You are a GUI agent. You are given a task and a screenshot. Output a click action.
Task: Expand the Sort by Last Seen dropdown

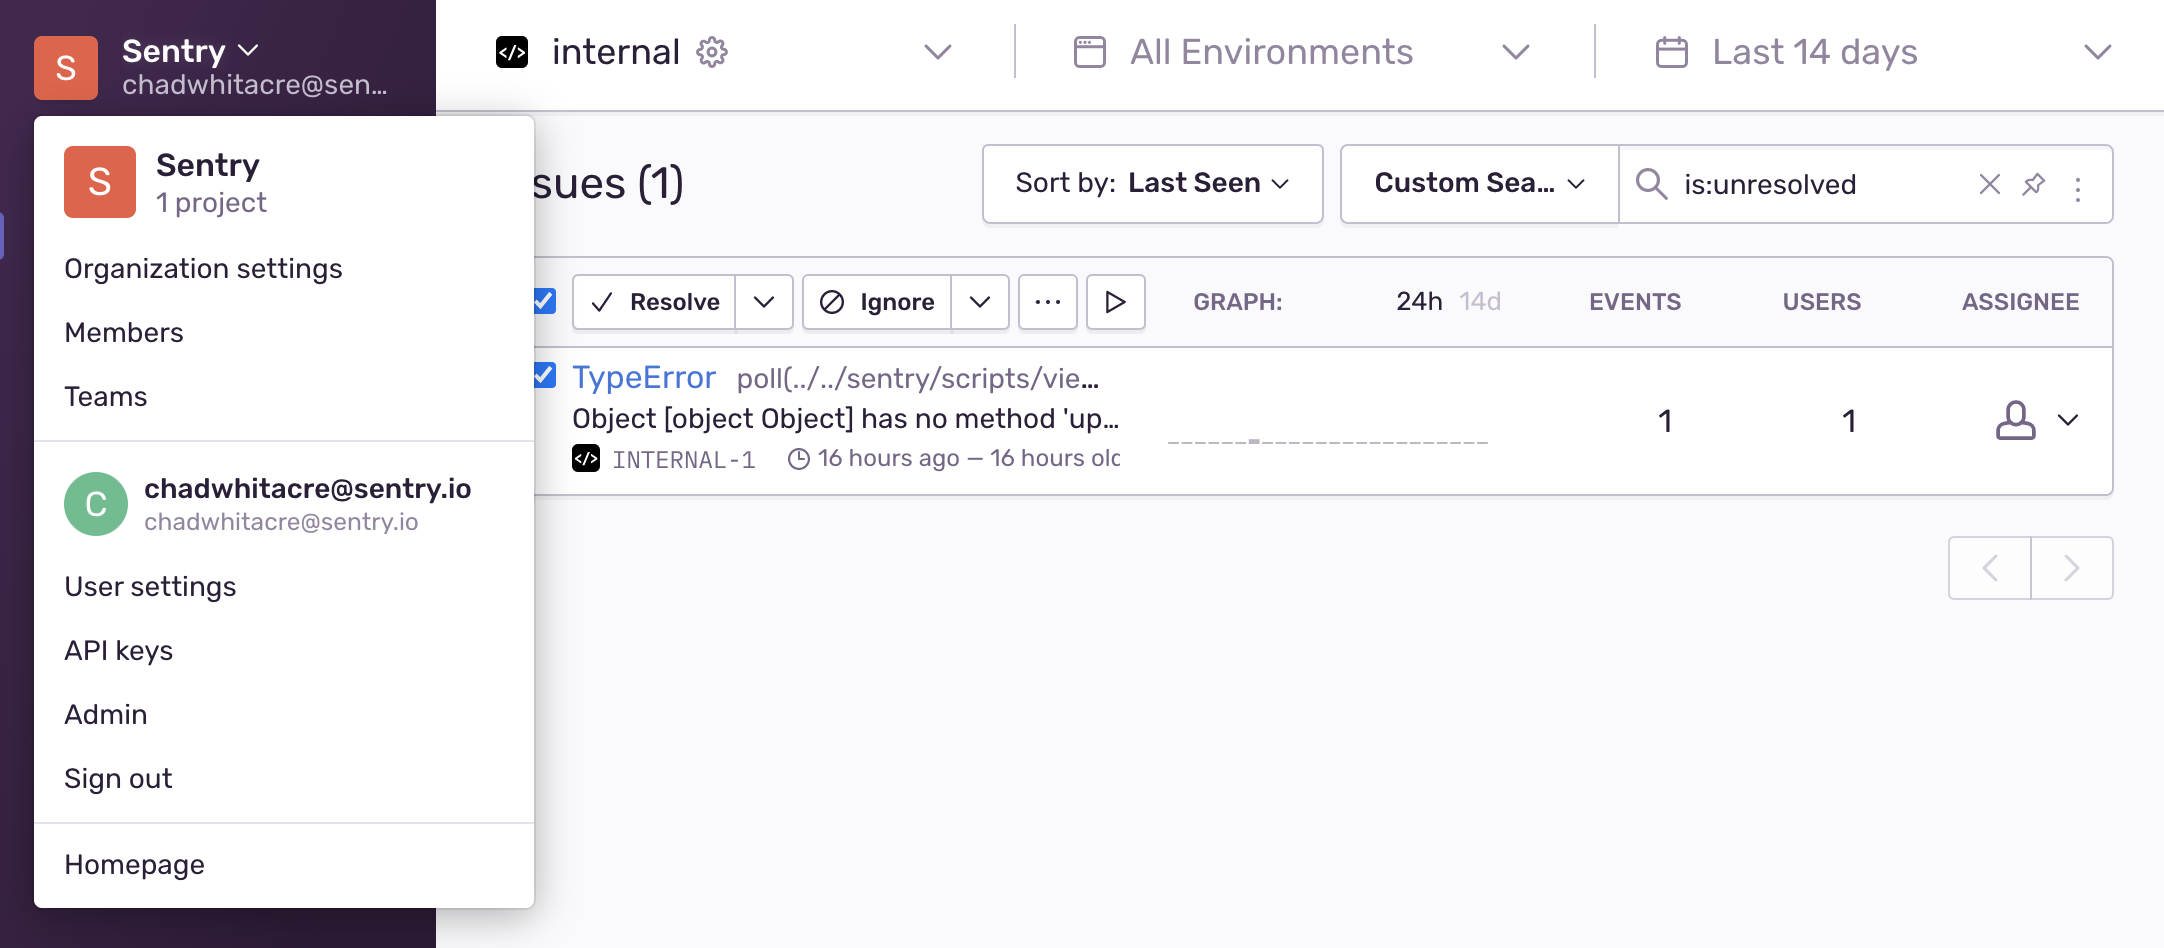coord(1153,184)
